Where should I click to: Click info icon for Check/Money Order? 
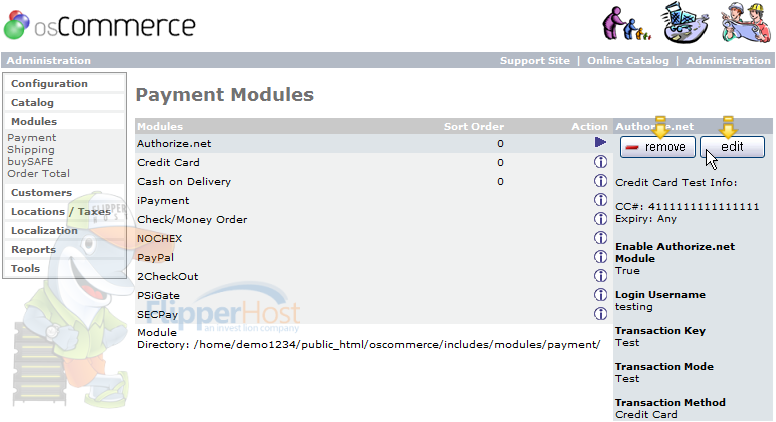pos(600,219)
